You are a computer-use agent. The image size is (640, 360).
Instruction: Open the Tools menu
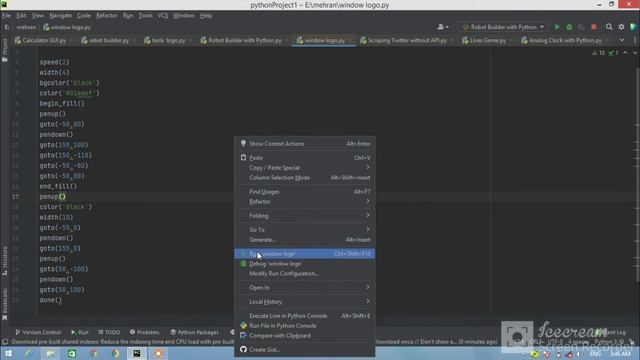145,16
